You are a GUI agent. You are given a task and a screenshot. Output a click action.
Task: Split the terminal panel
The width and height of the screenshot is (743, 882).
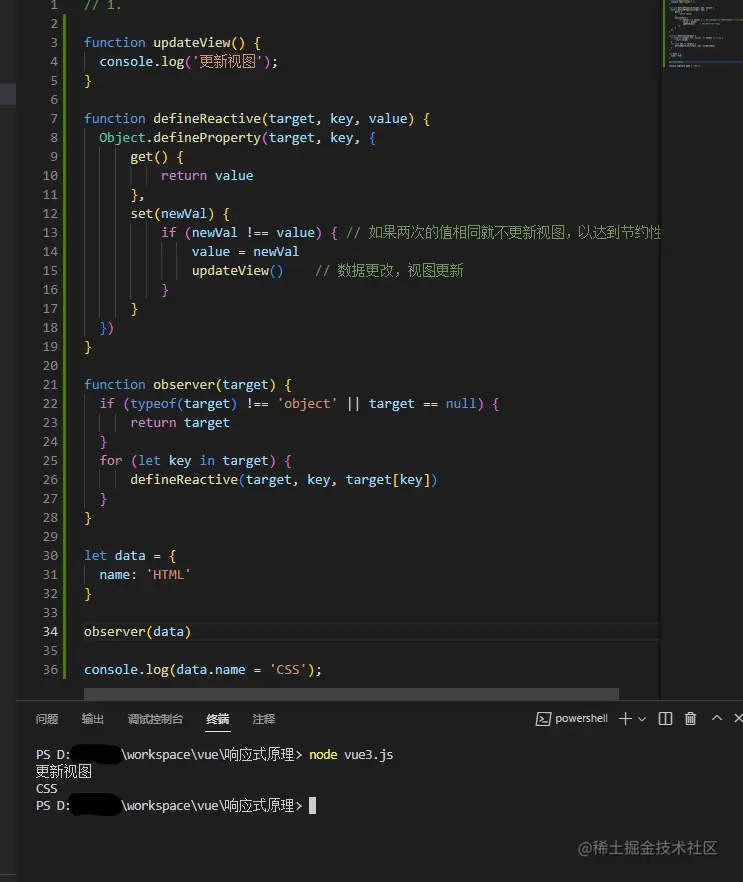665,719
